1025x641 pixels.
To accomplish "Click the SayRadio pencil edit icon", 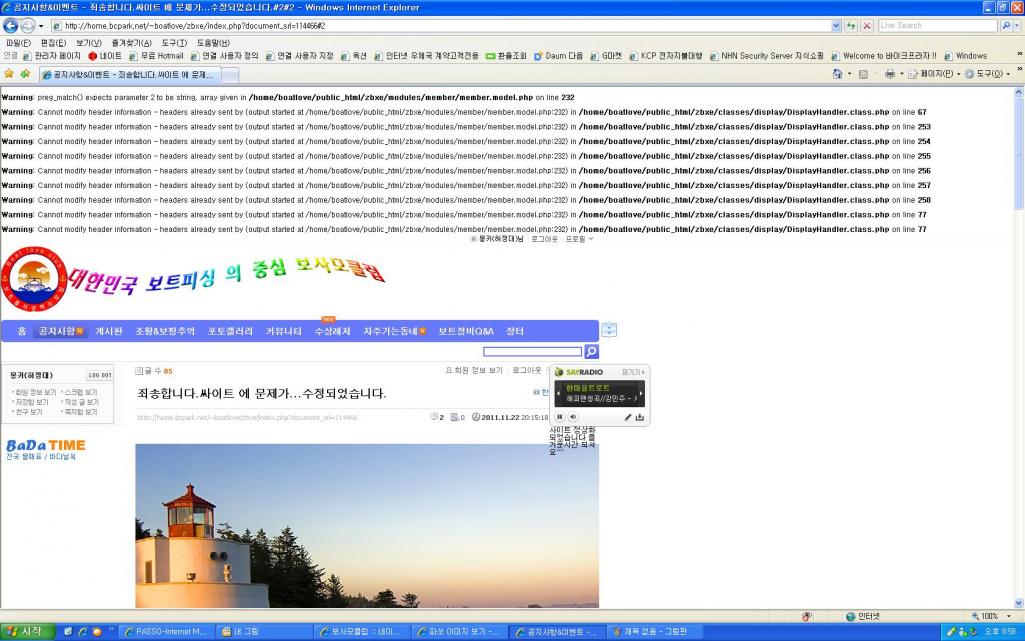I will (x=628, y=417).
